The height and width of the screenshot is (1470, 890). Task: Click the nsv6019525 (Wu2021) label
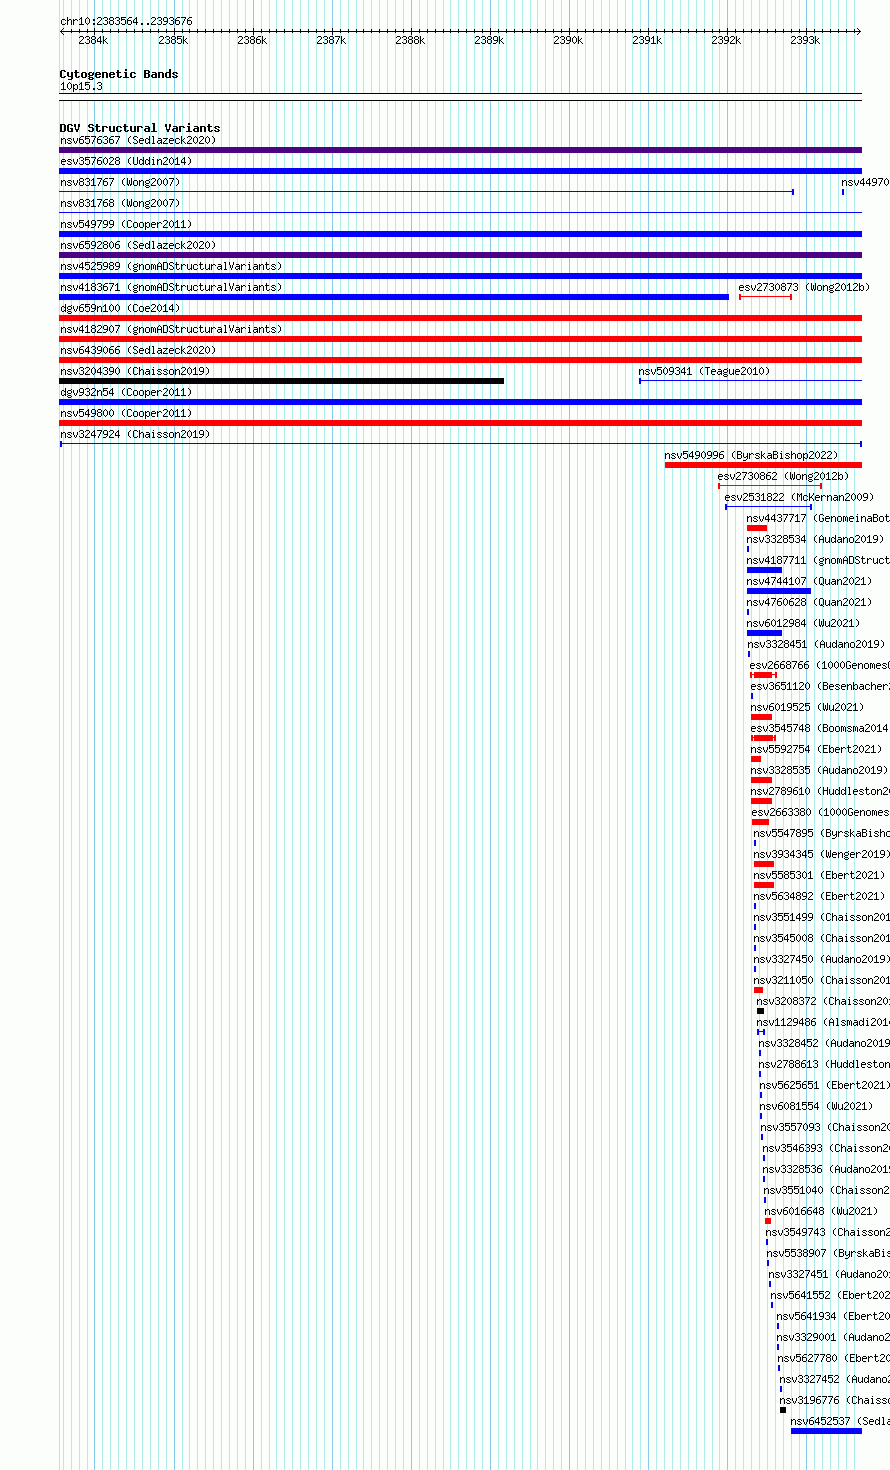point(807,707)
